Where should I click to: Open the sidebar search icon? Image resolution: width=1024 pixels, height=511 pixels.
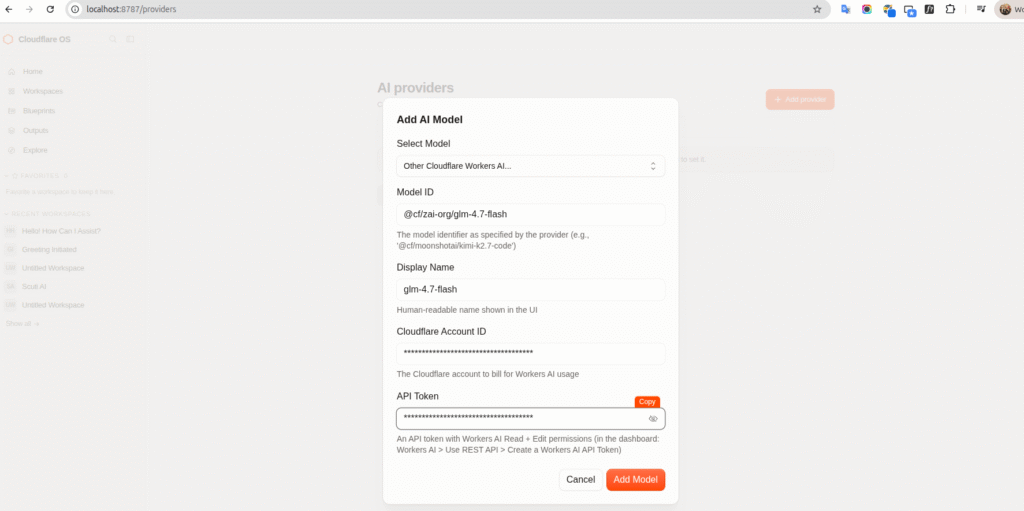point(113,39)
